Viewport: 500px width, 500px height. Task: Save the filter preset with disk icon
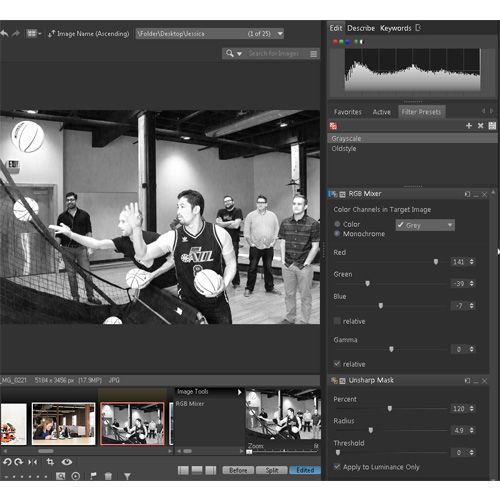click(x=492, y=126)
